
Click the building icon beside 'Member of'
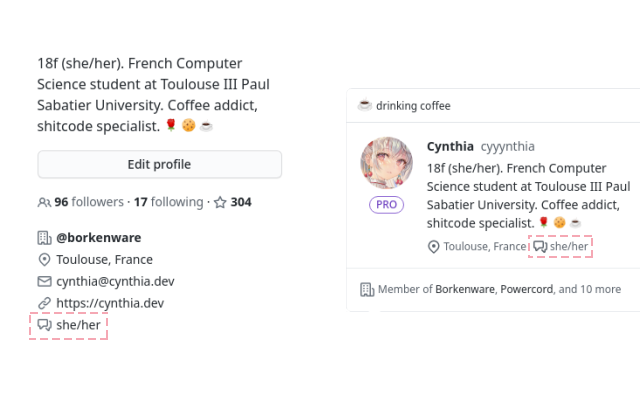(367, 290)
